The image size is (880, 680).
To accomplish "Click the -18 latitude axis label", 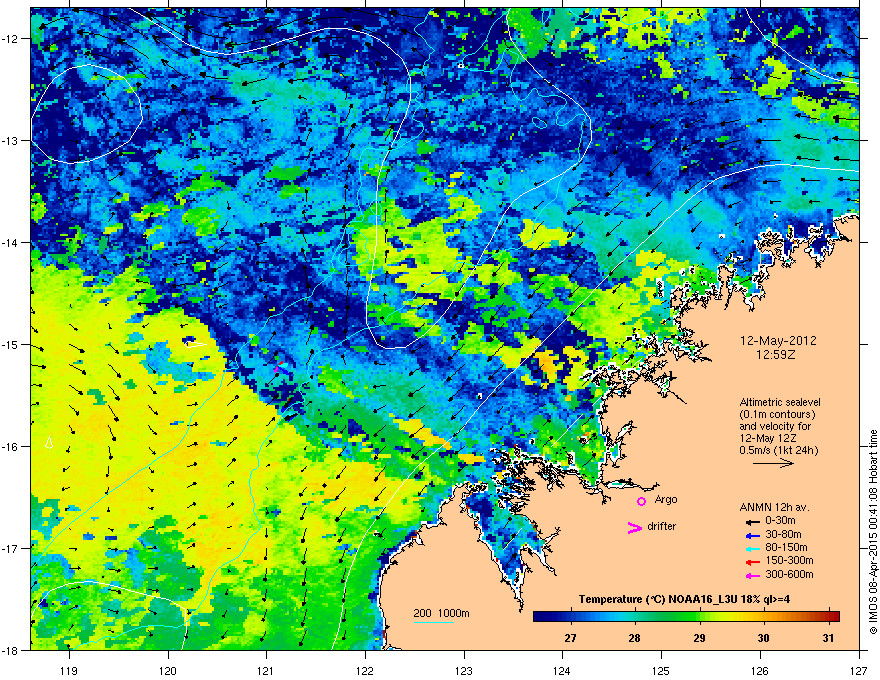I will pyautogui.click(x=10, y=651).
